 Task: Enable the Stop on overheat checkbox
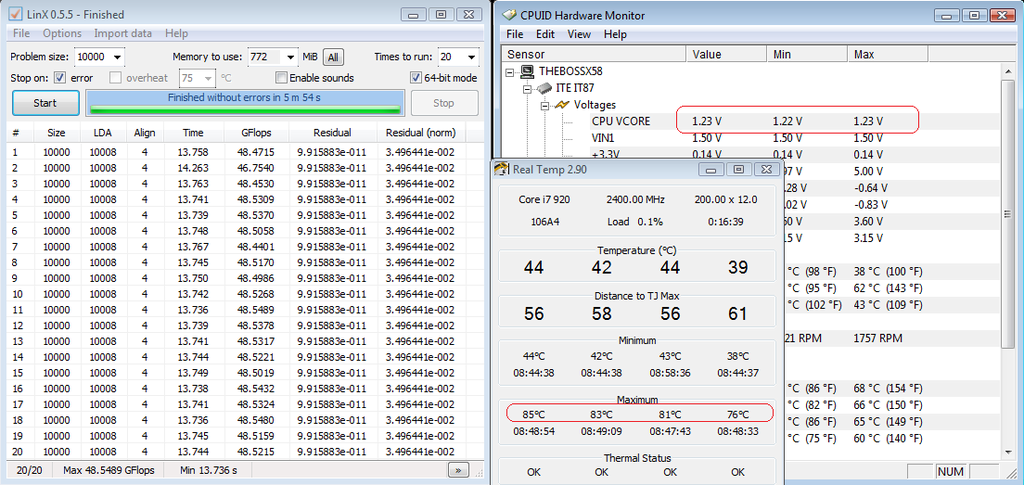pos(116,78)
